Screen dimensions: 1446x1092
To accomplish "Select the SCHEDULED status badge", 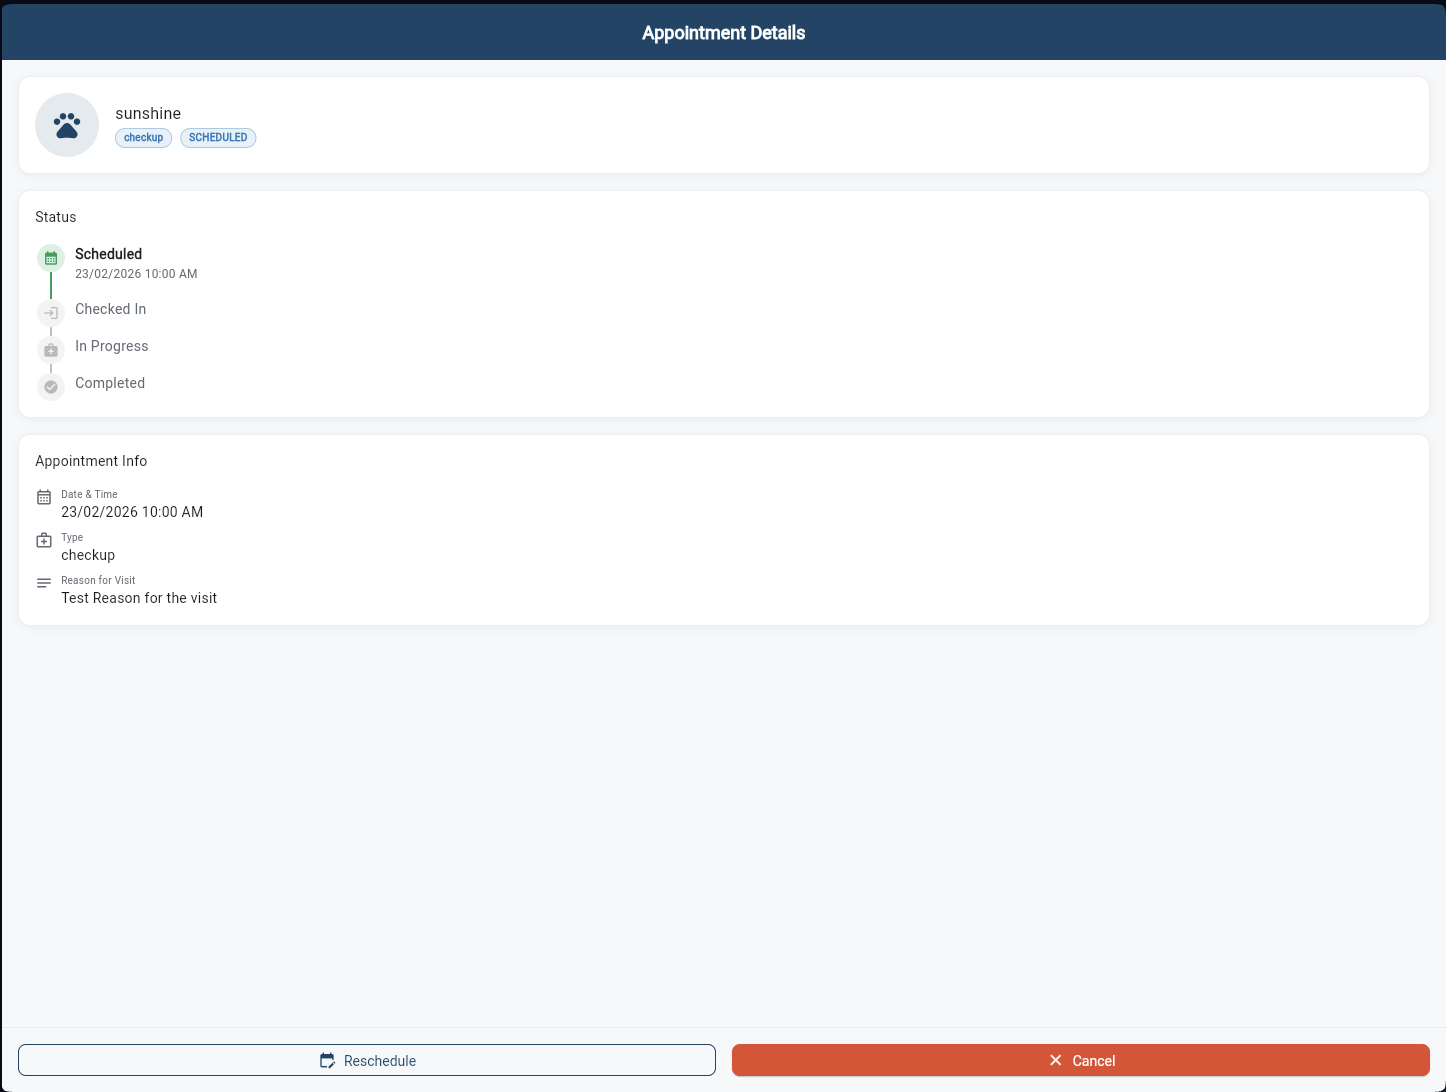I will coord(218,137).
